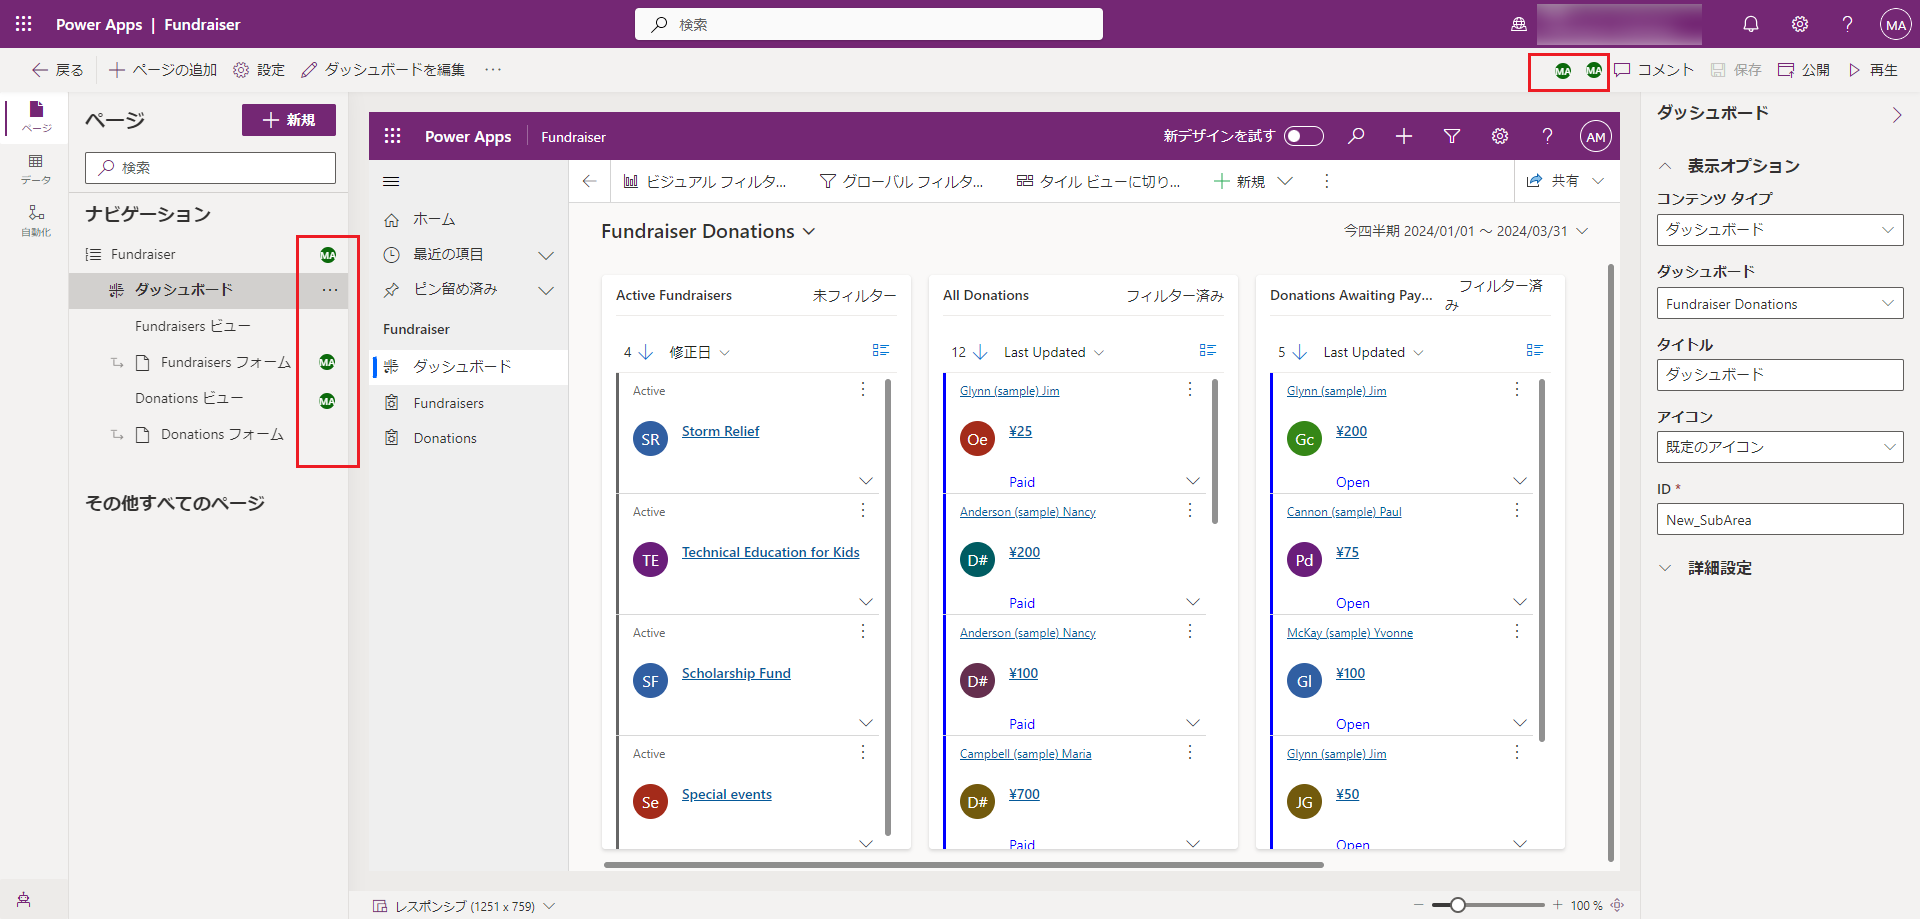Open more options for ダッシュボード page

tap(330, 290)
